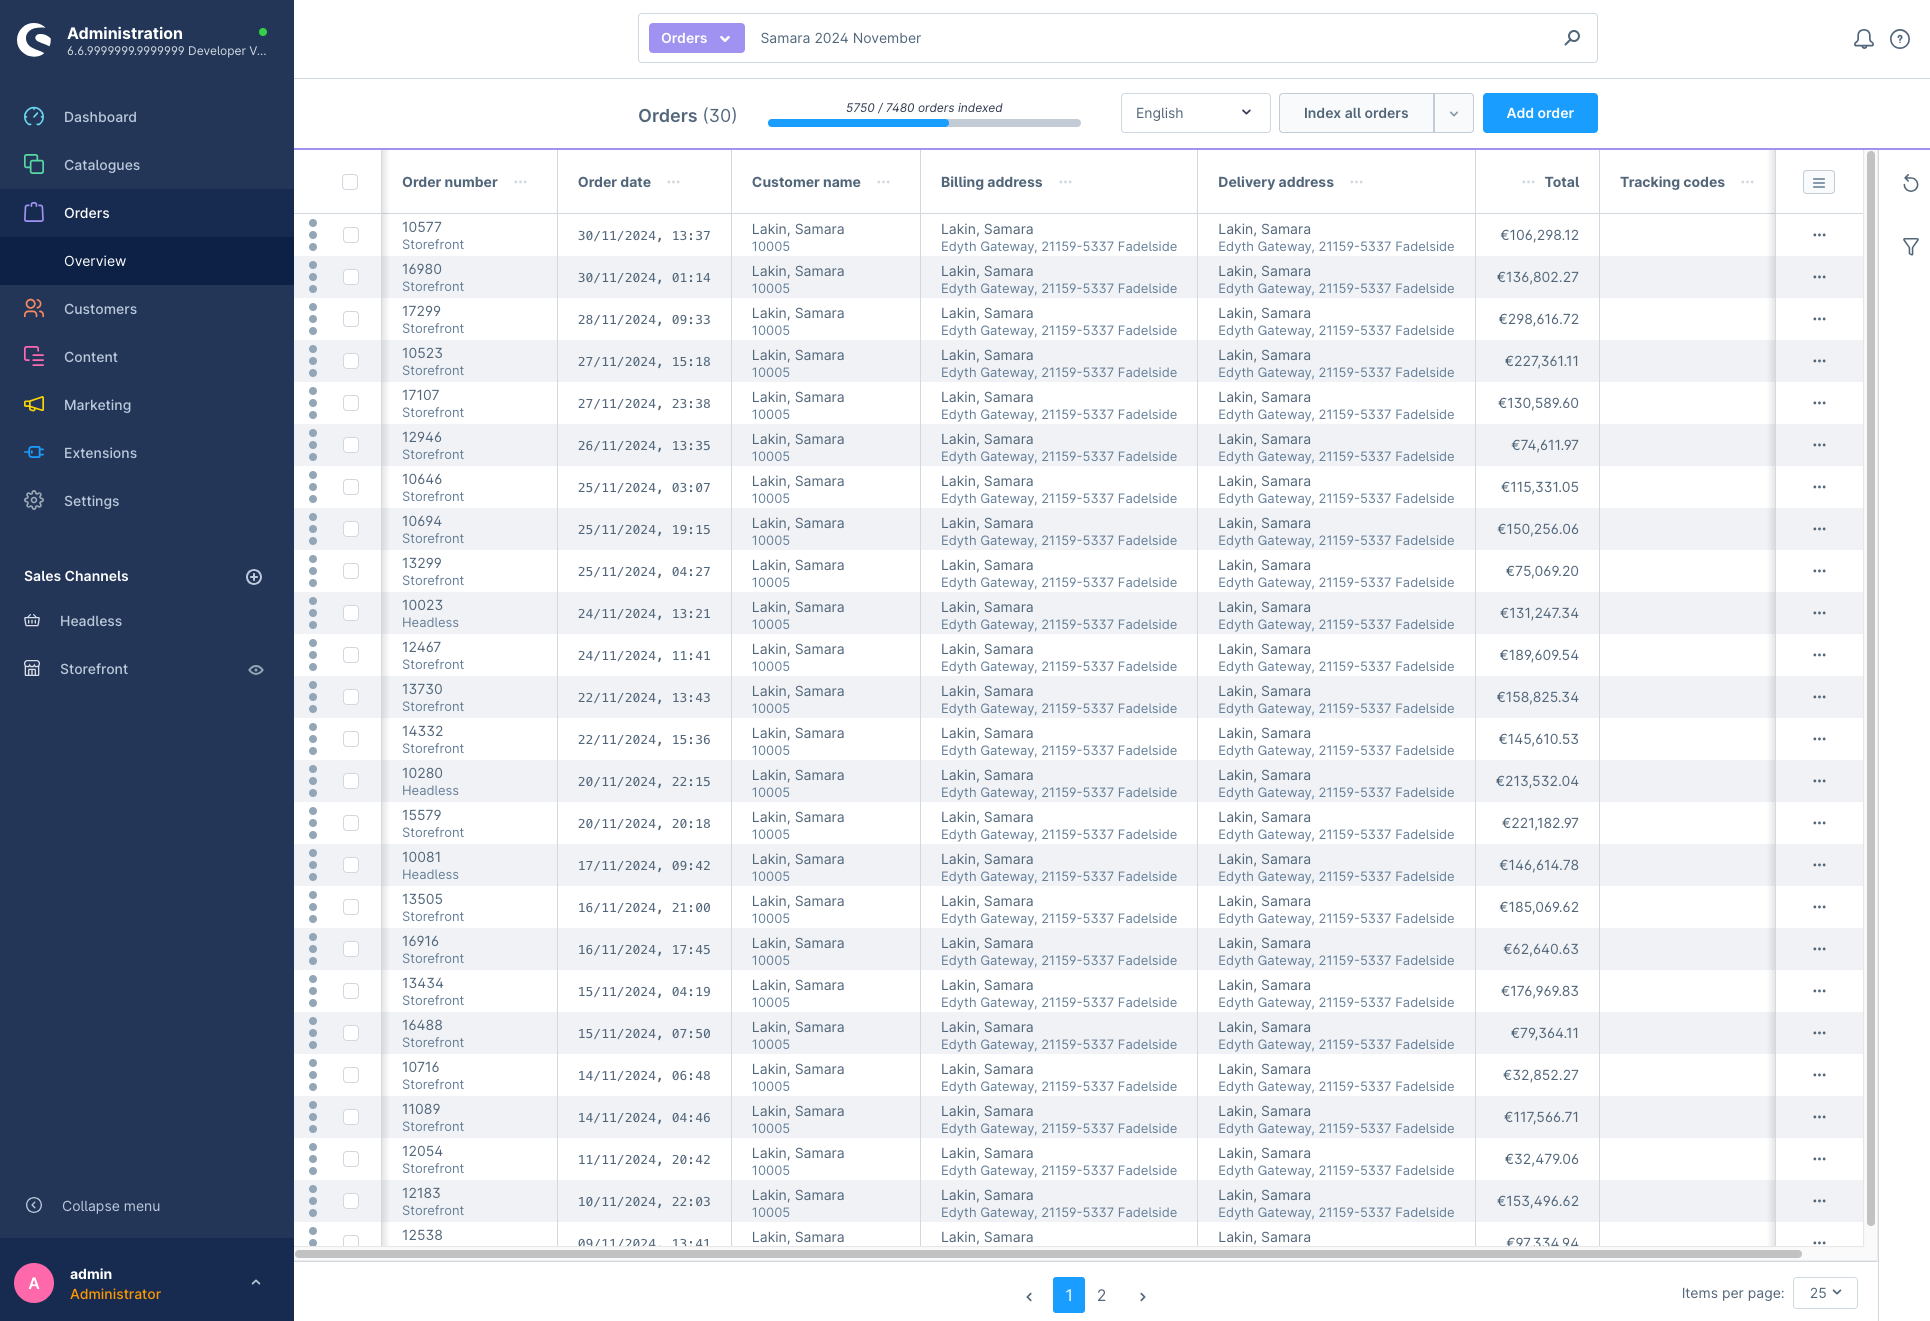Check the checkbox for order 16980
The width and height of the screenshot is (1930, 1321).
(x=351, y=279)
